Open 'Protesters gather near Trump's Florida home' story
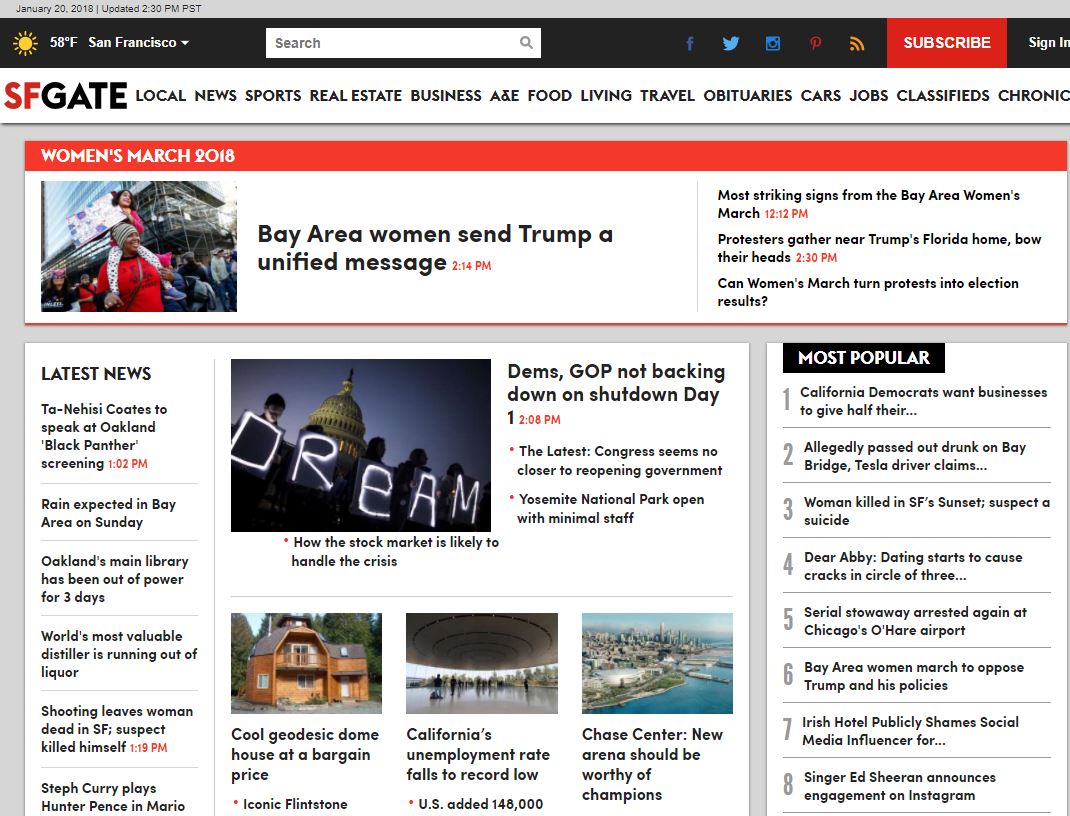The width and height of the screenshot is (1070, 816). tap(879, 248)
